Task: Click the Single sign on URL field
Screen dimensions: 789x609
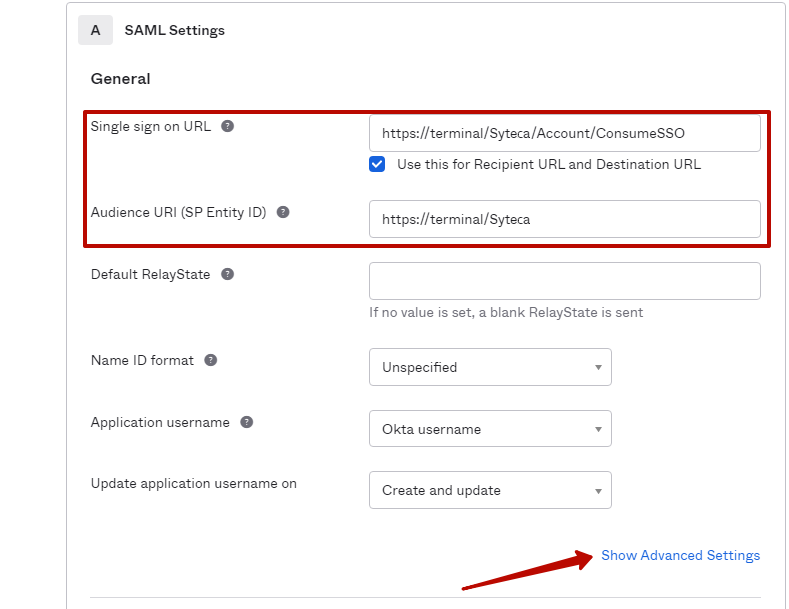Action: tap(564, 133)
